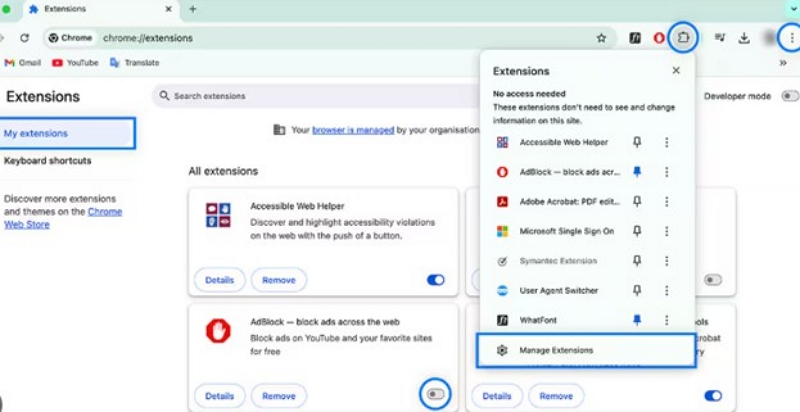Image resolution: width=800 pixels, height=412 pixels.
Task: Unpin AdBlock in the Extensions popup
Action: click(x=637, y=172)
